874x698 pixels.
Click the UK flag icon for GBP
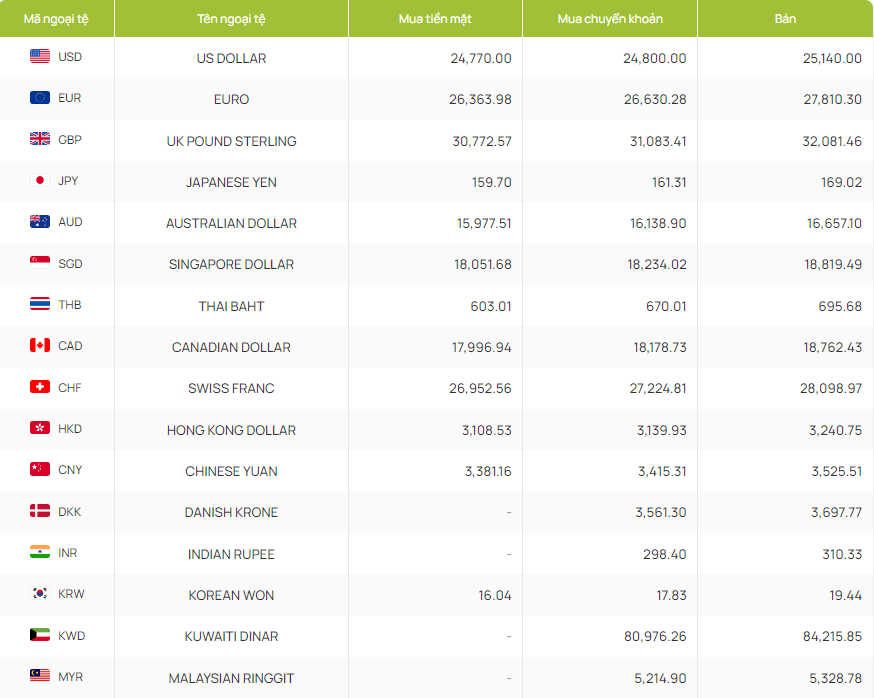tap(40, 140)
